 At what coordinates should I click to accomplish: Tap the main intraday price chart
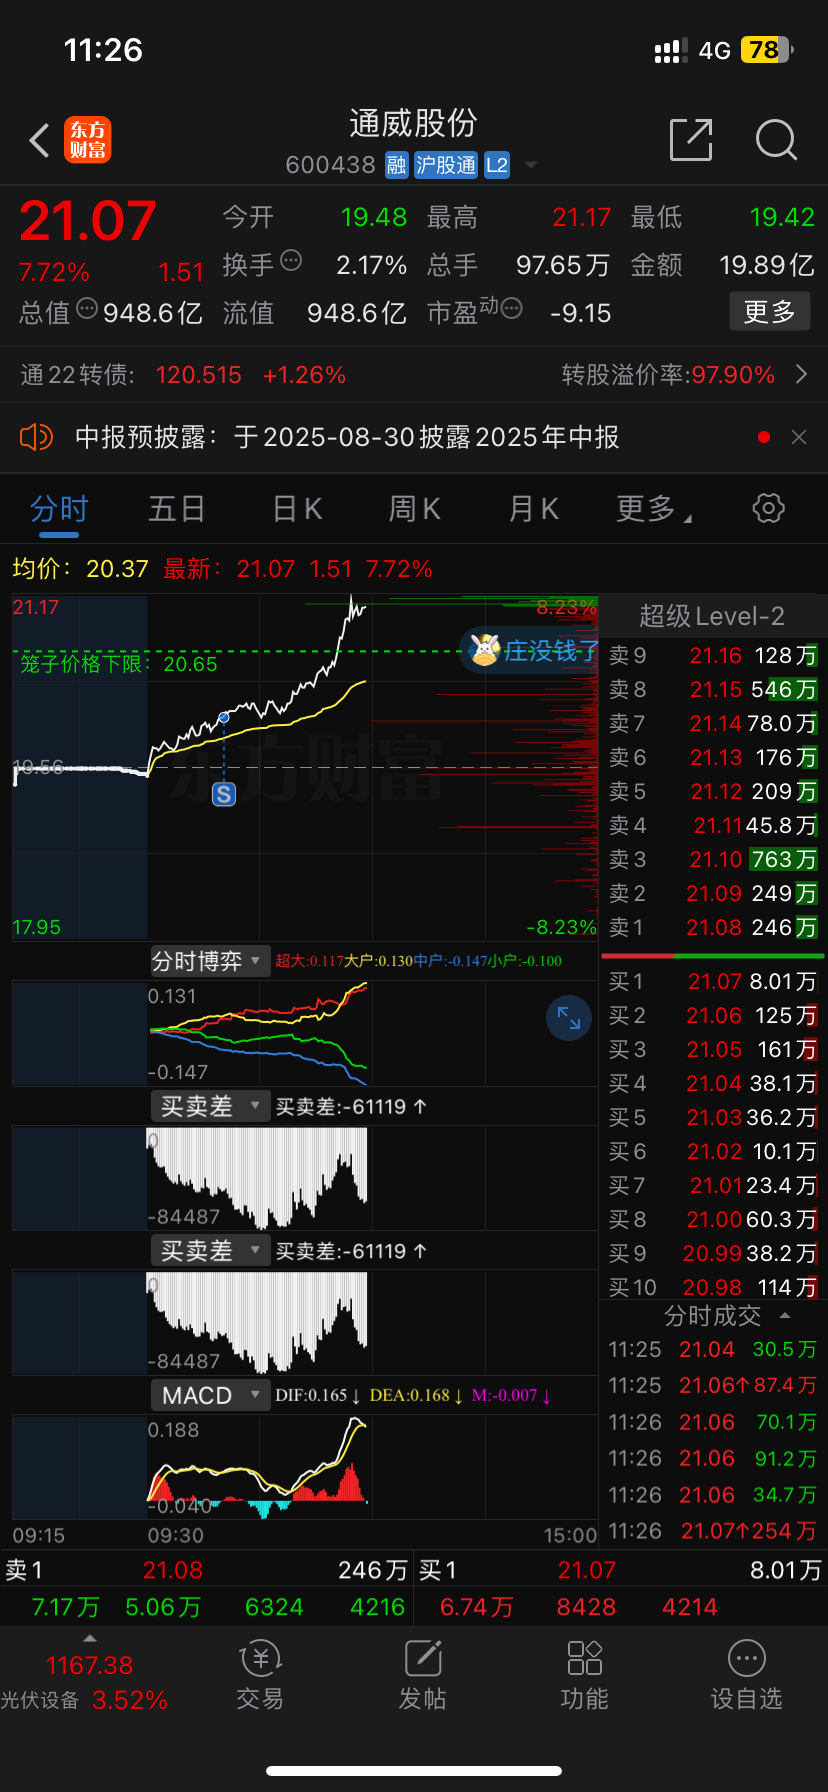[x=305, y=767]
